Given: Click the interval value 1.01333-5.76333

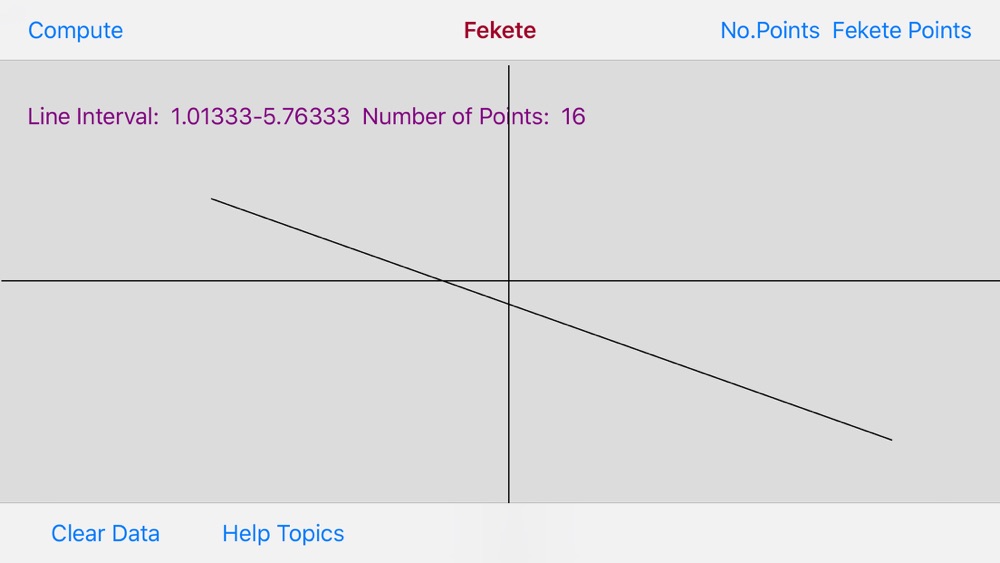Looking at the screenshot, I should 260,117.
